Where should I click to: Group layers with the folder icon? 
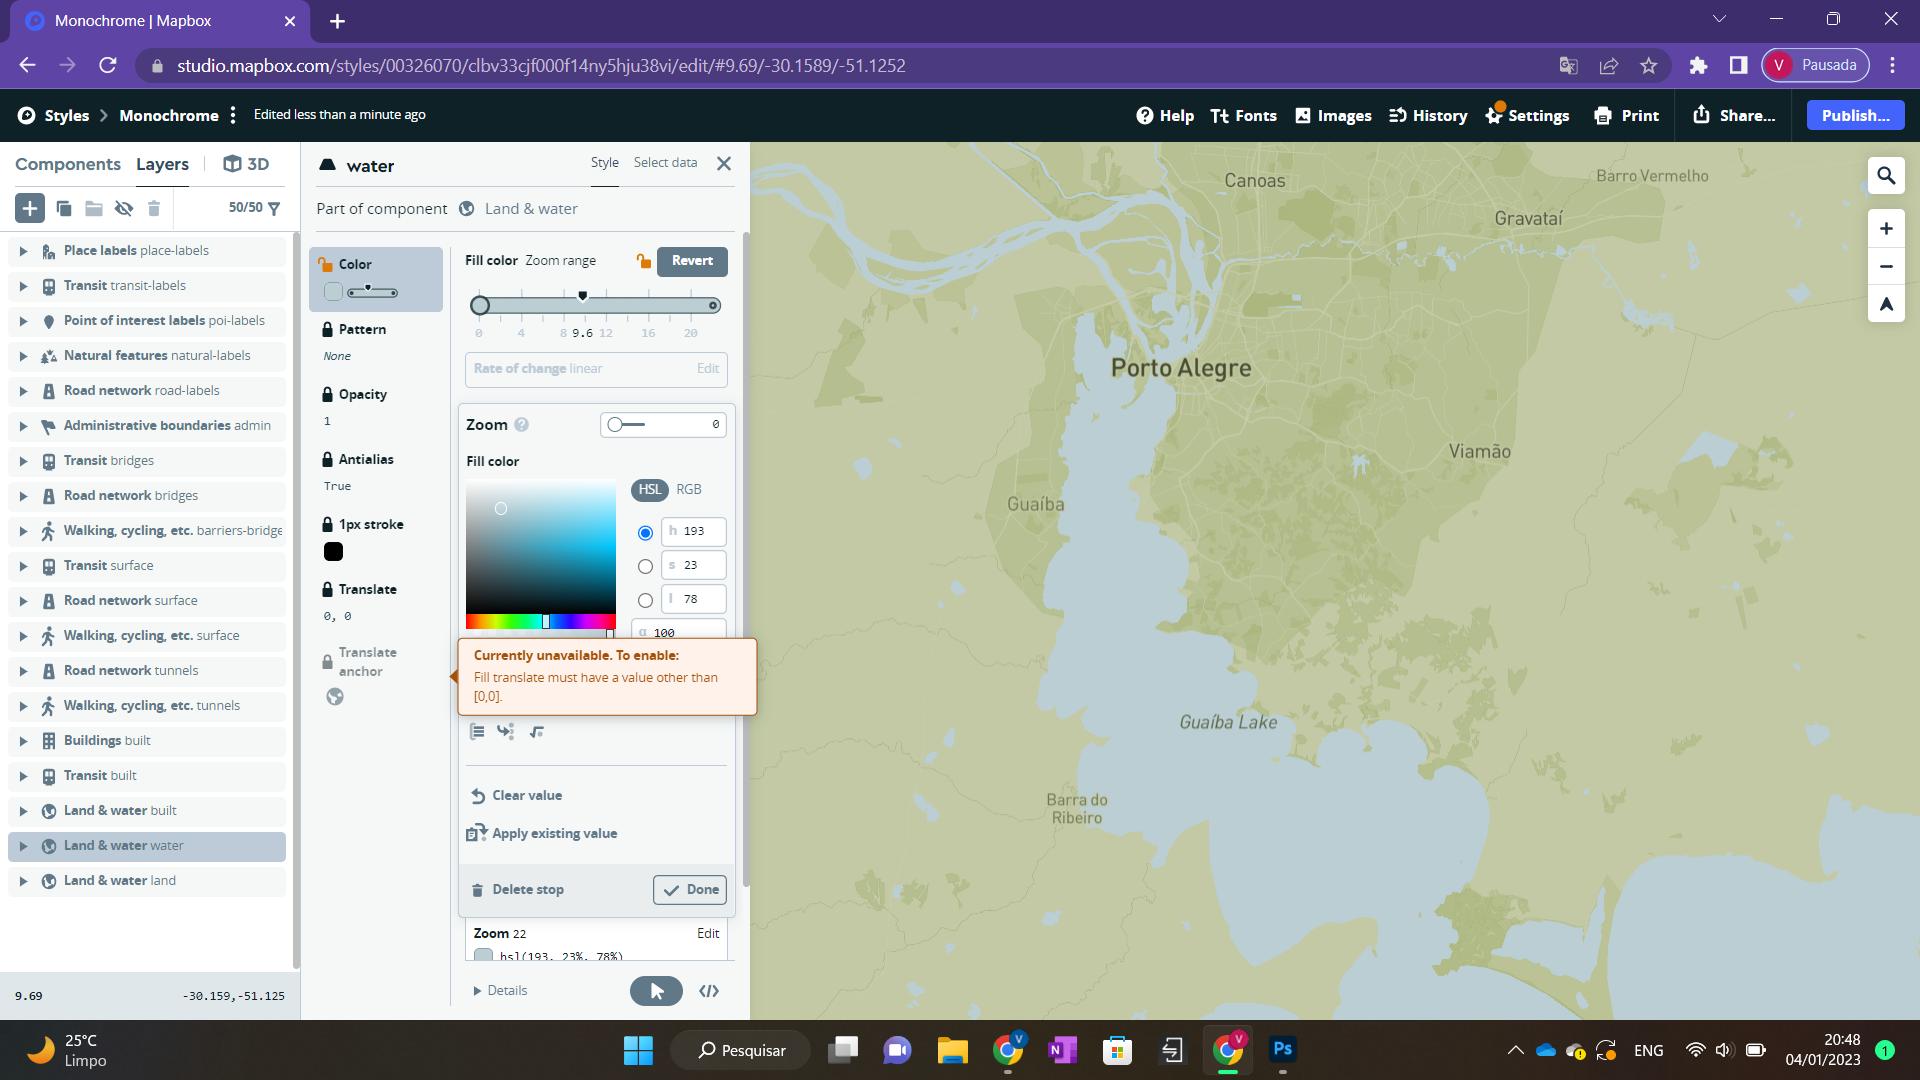[94, 208]
